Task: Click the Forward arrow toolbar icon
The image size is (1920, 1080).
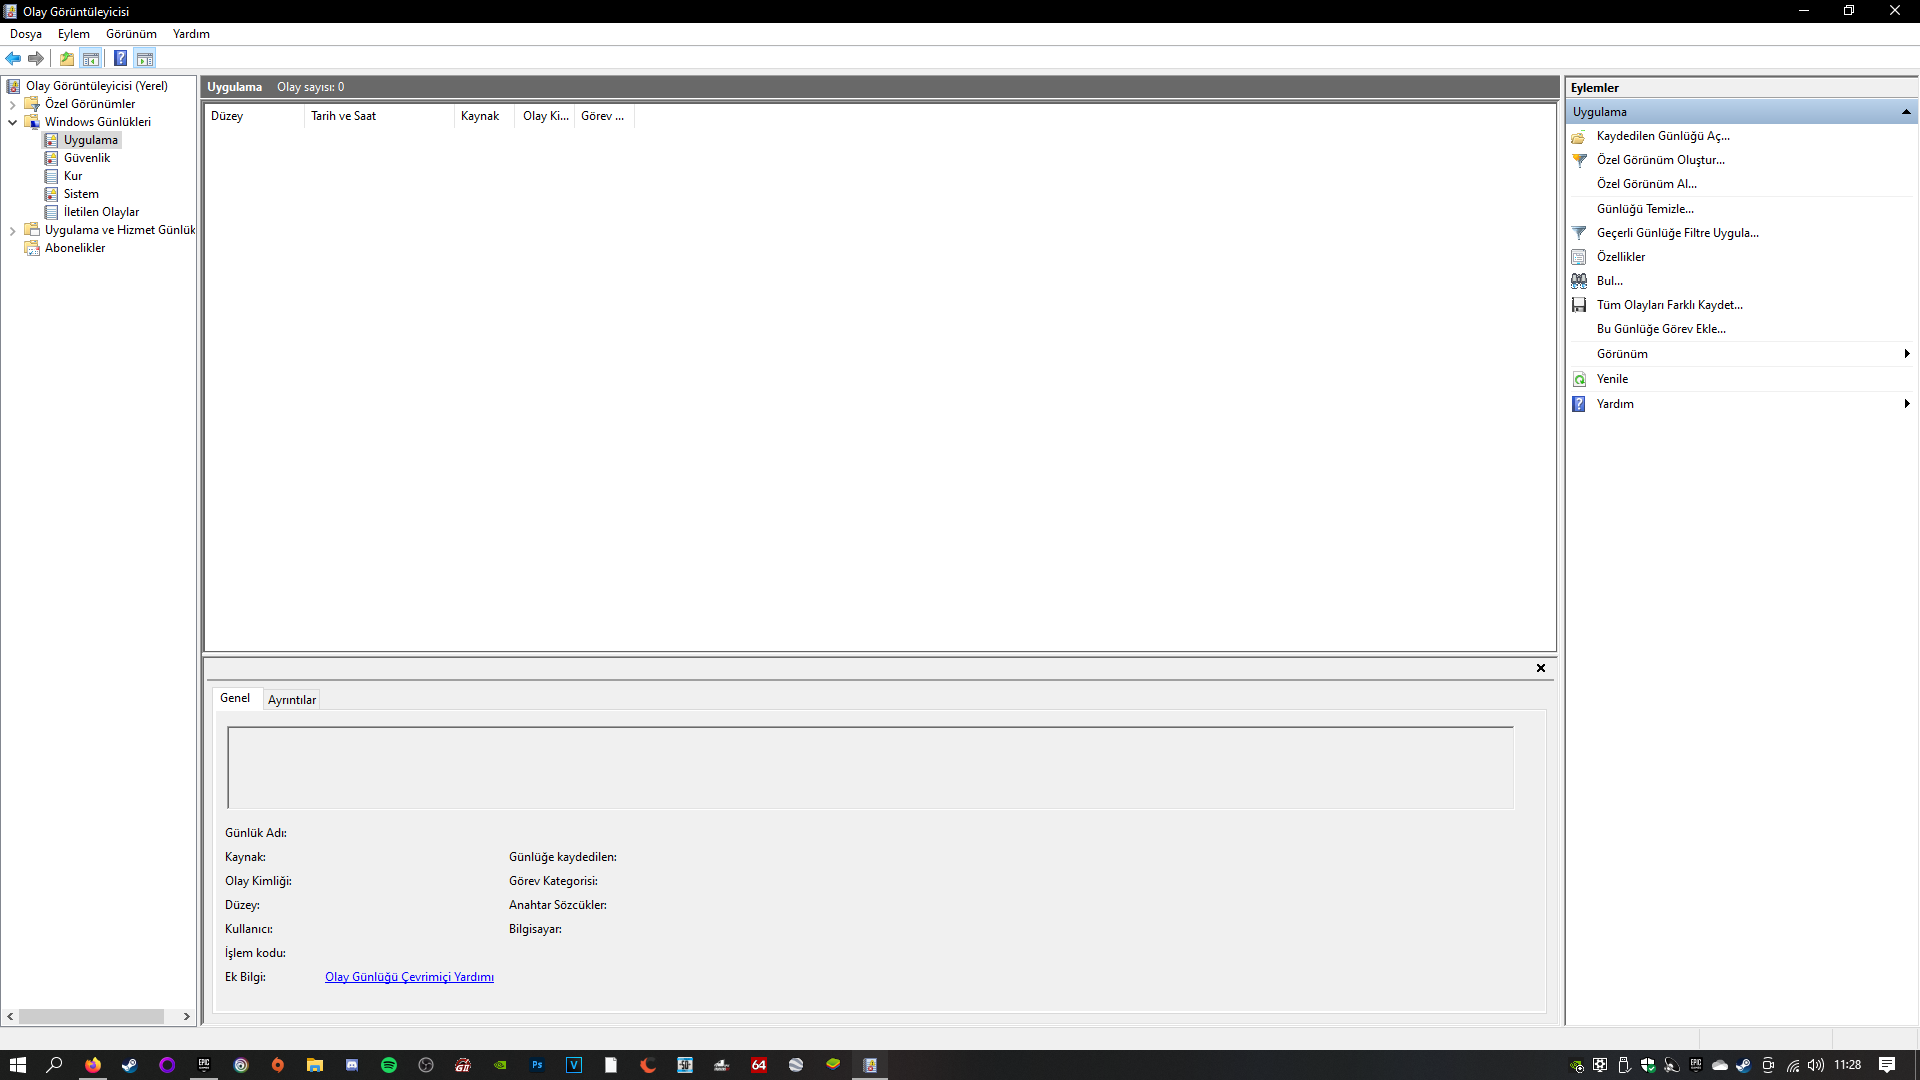Action: coord(36,58)
